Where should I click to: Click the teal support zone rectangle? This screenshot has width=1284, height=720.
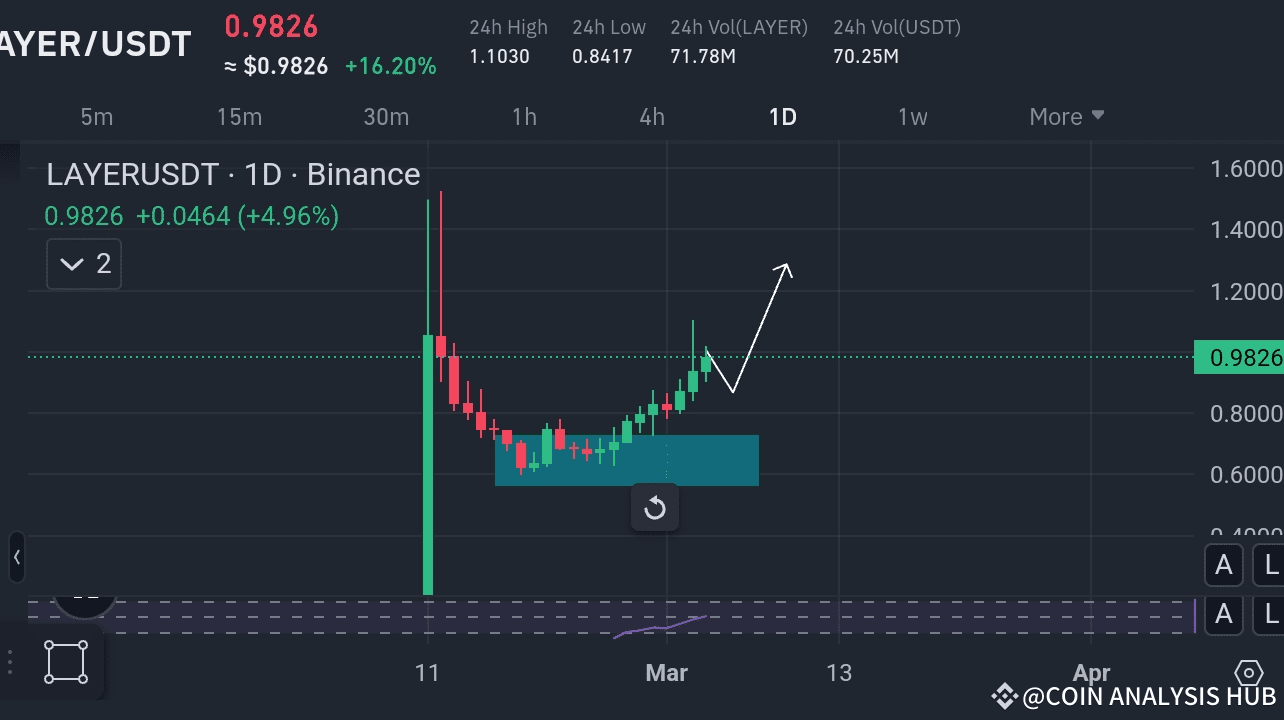tap(627, 460)
